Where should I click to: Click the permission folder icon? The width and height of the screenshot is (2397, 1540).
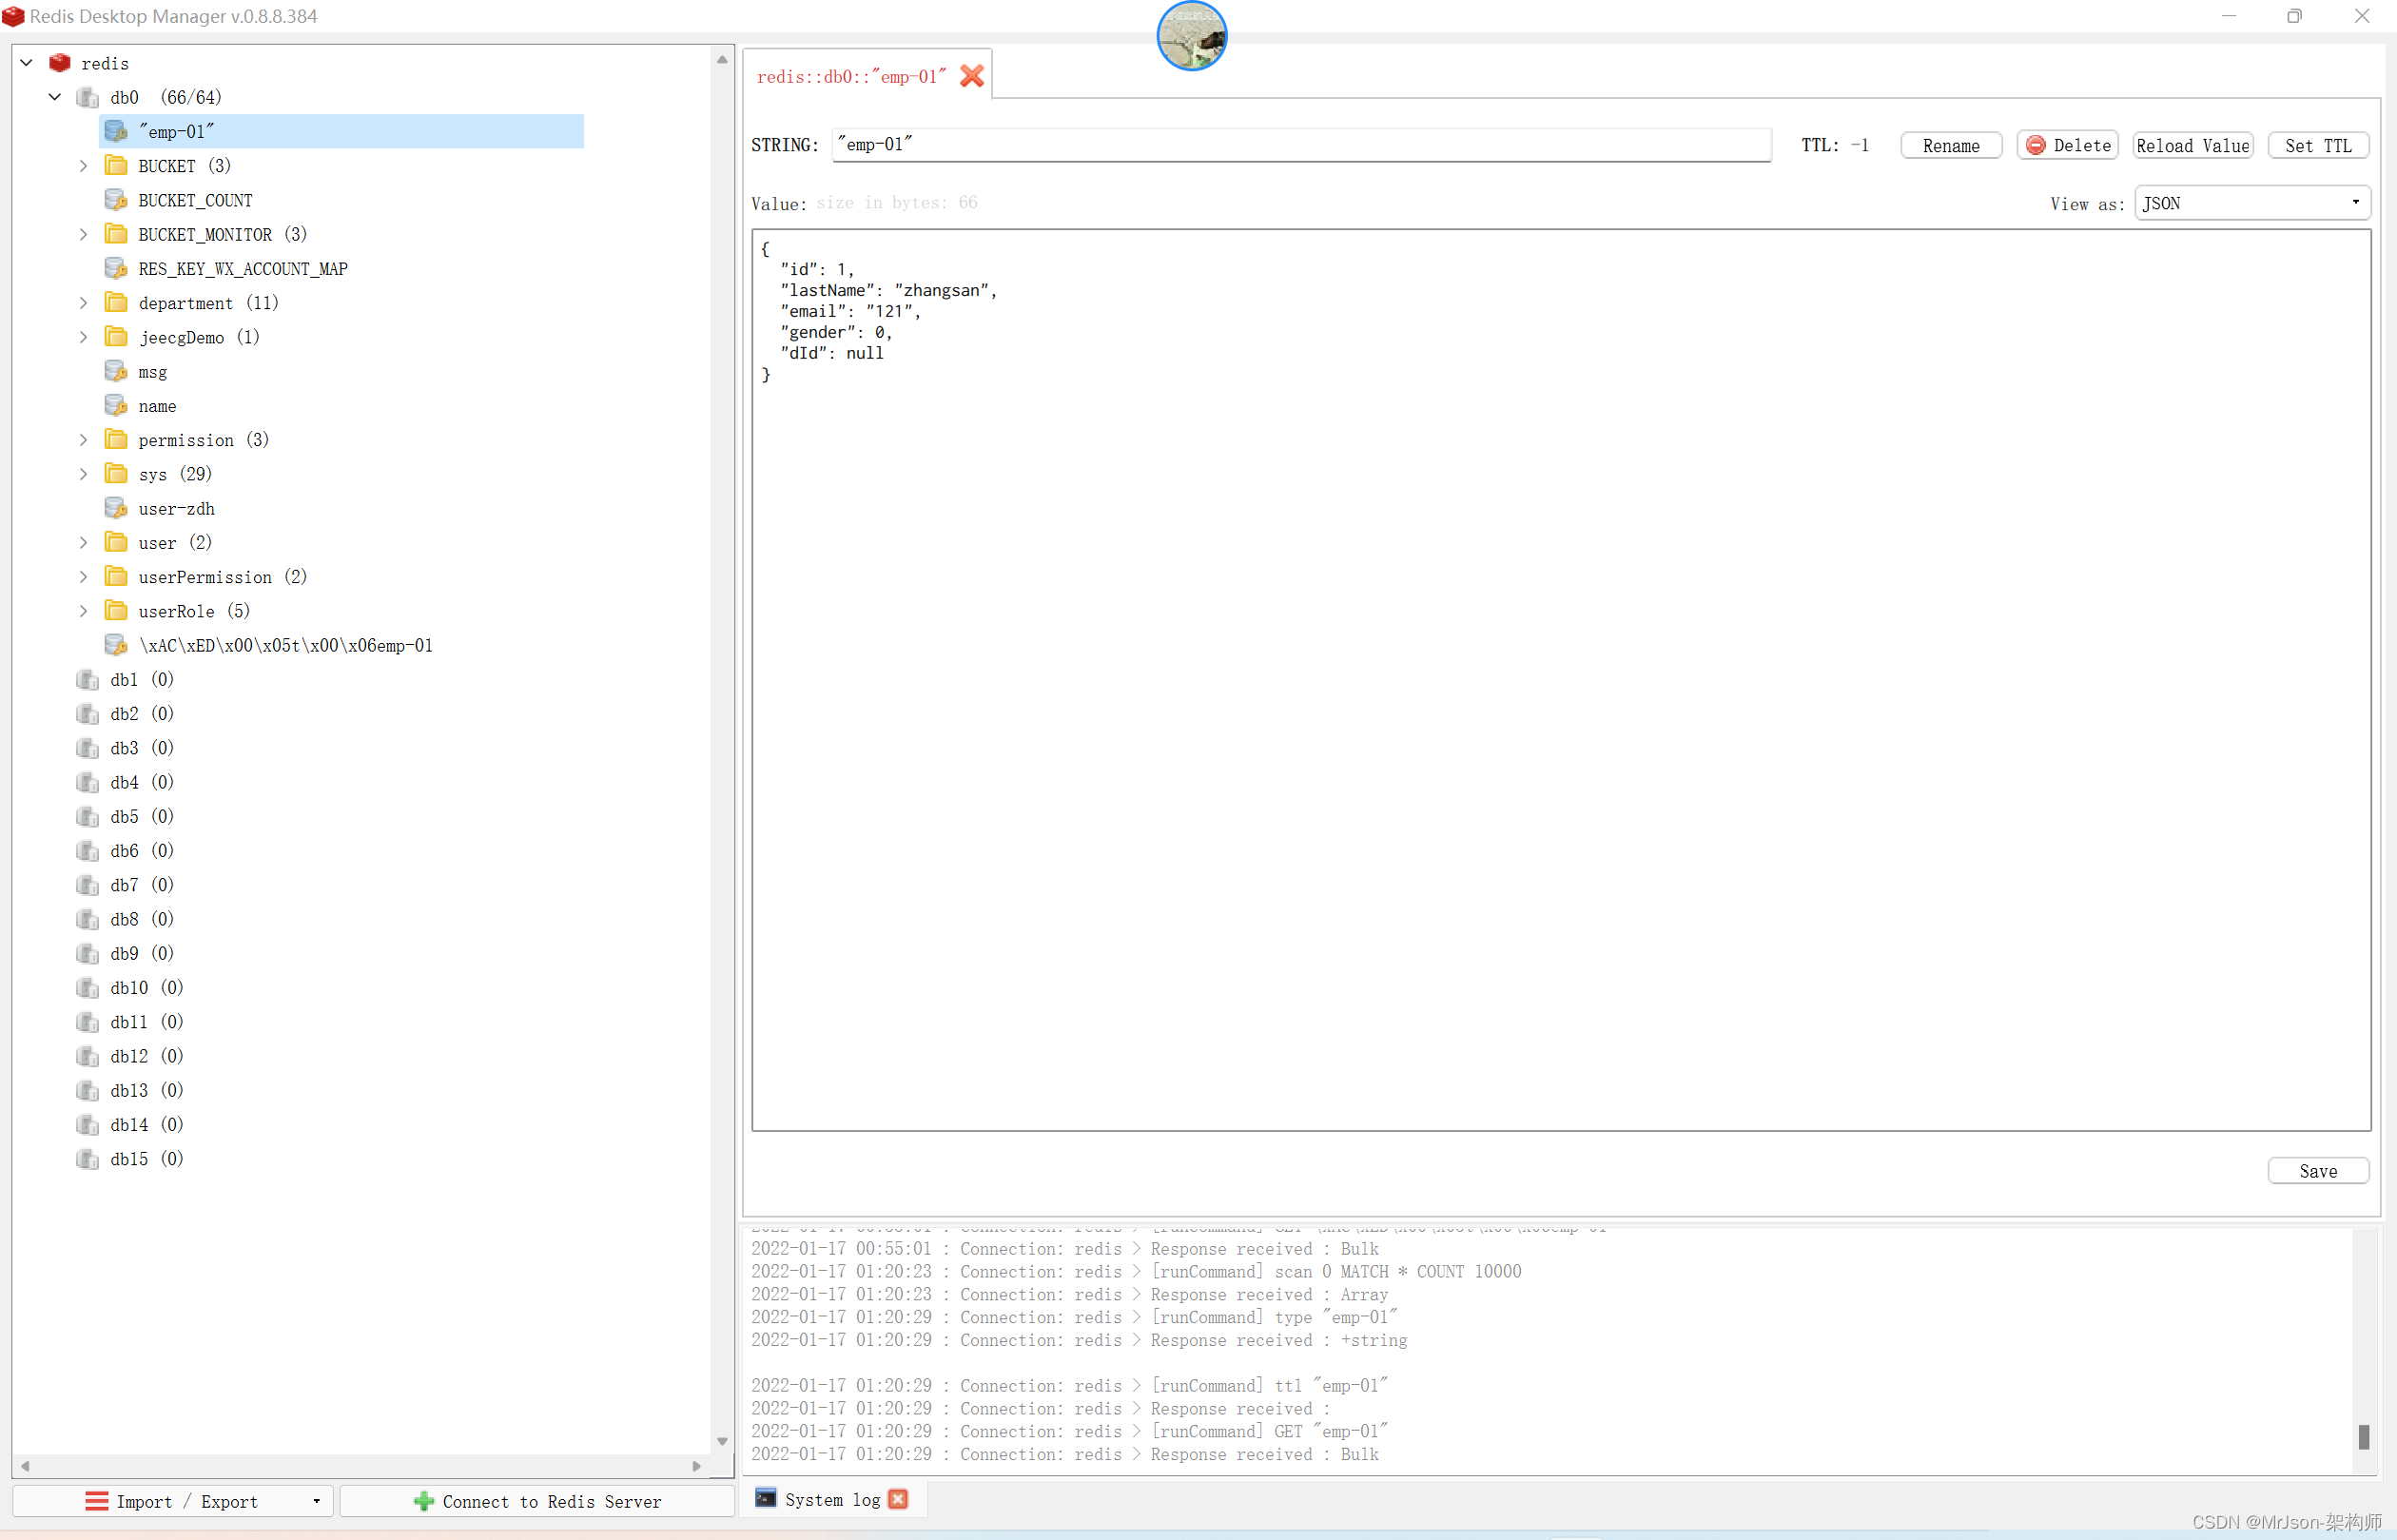116,439
